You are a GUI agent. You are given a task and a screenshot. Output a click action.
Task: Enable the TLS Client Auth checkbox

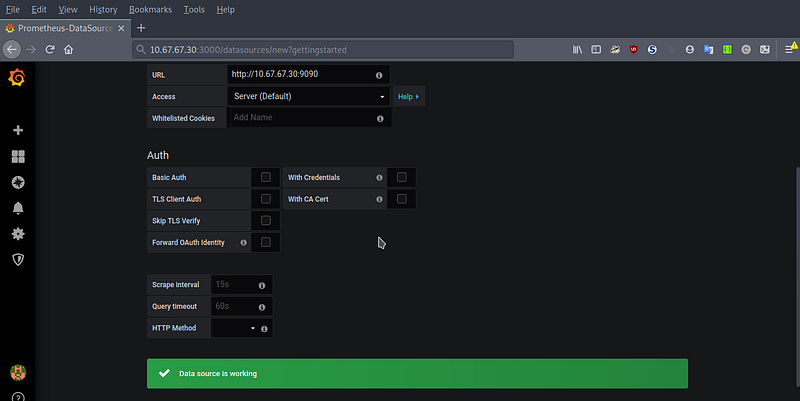point(266,199)
